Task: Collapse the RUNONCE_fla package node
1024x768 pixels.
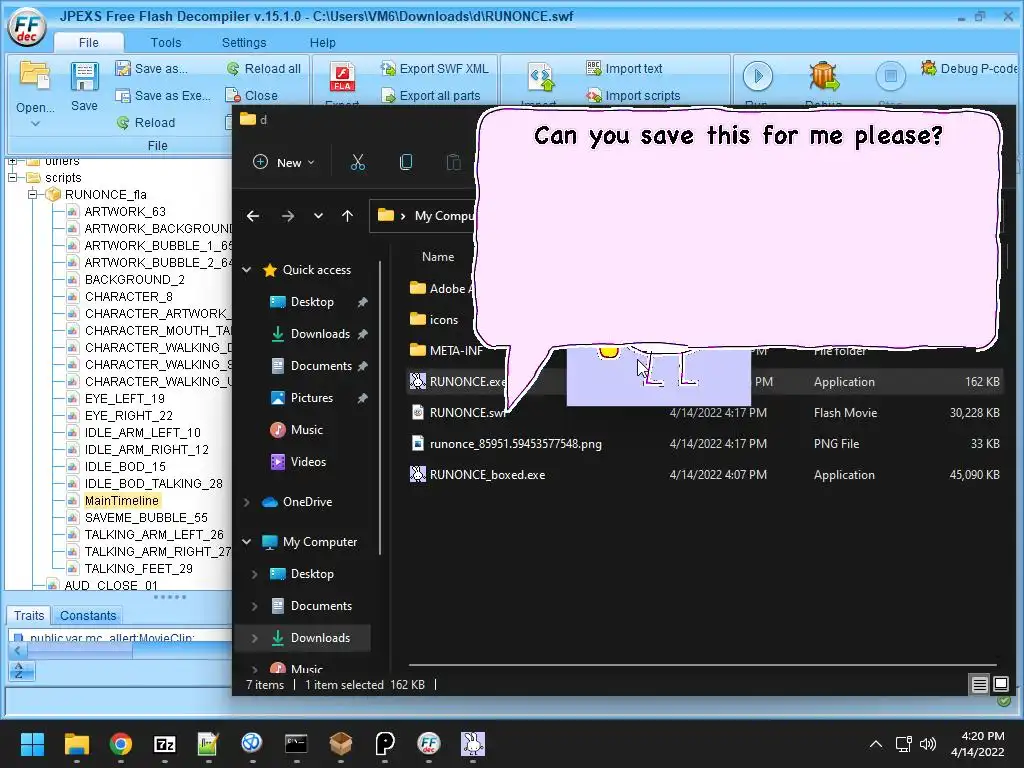Action: (x=32, y=195)
